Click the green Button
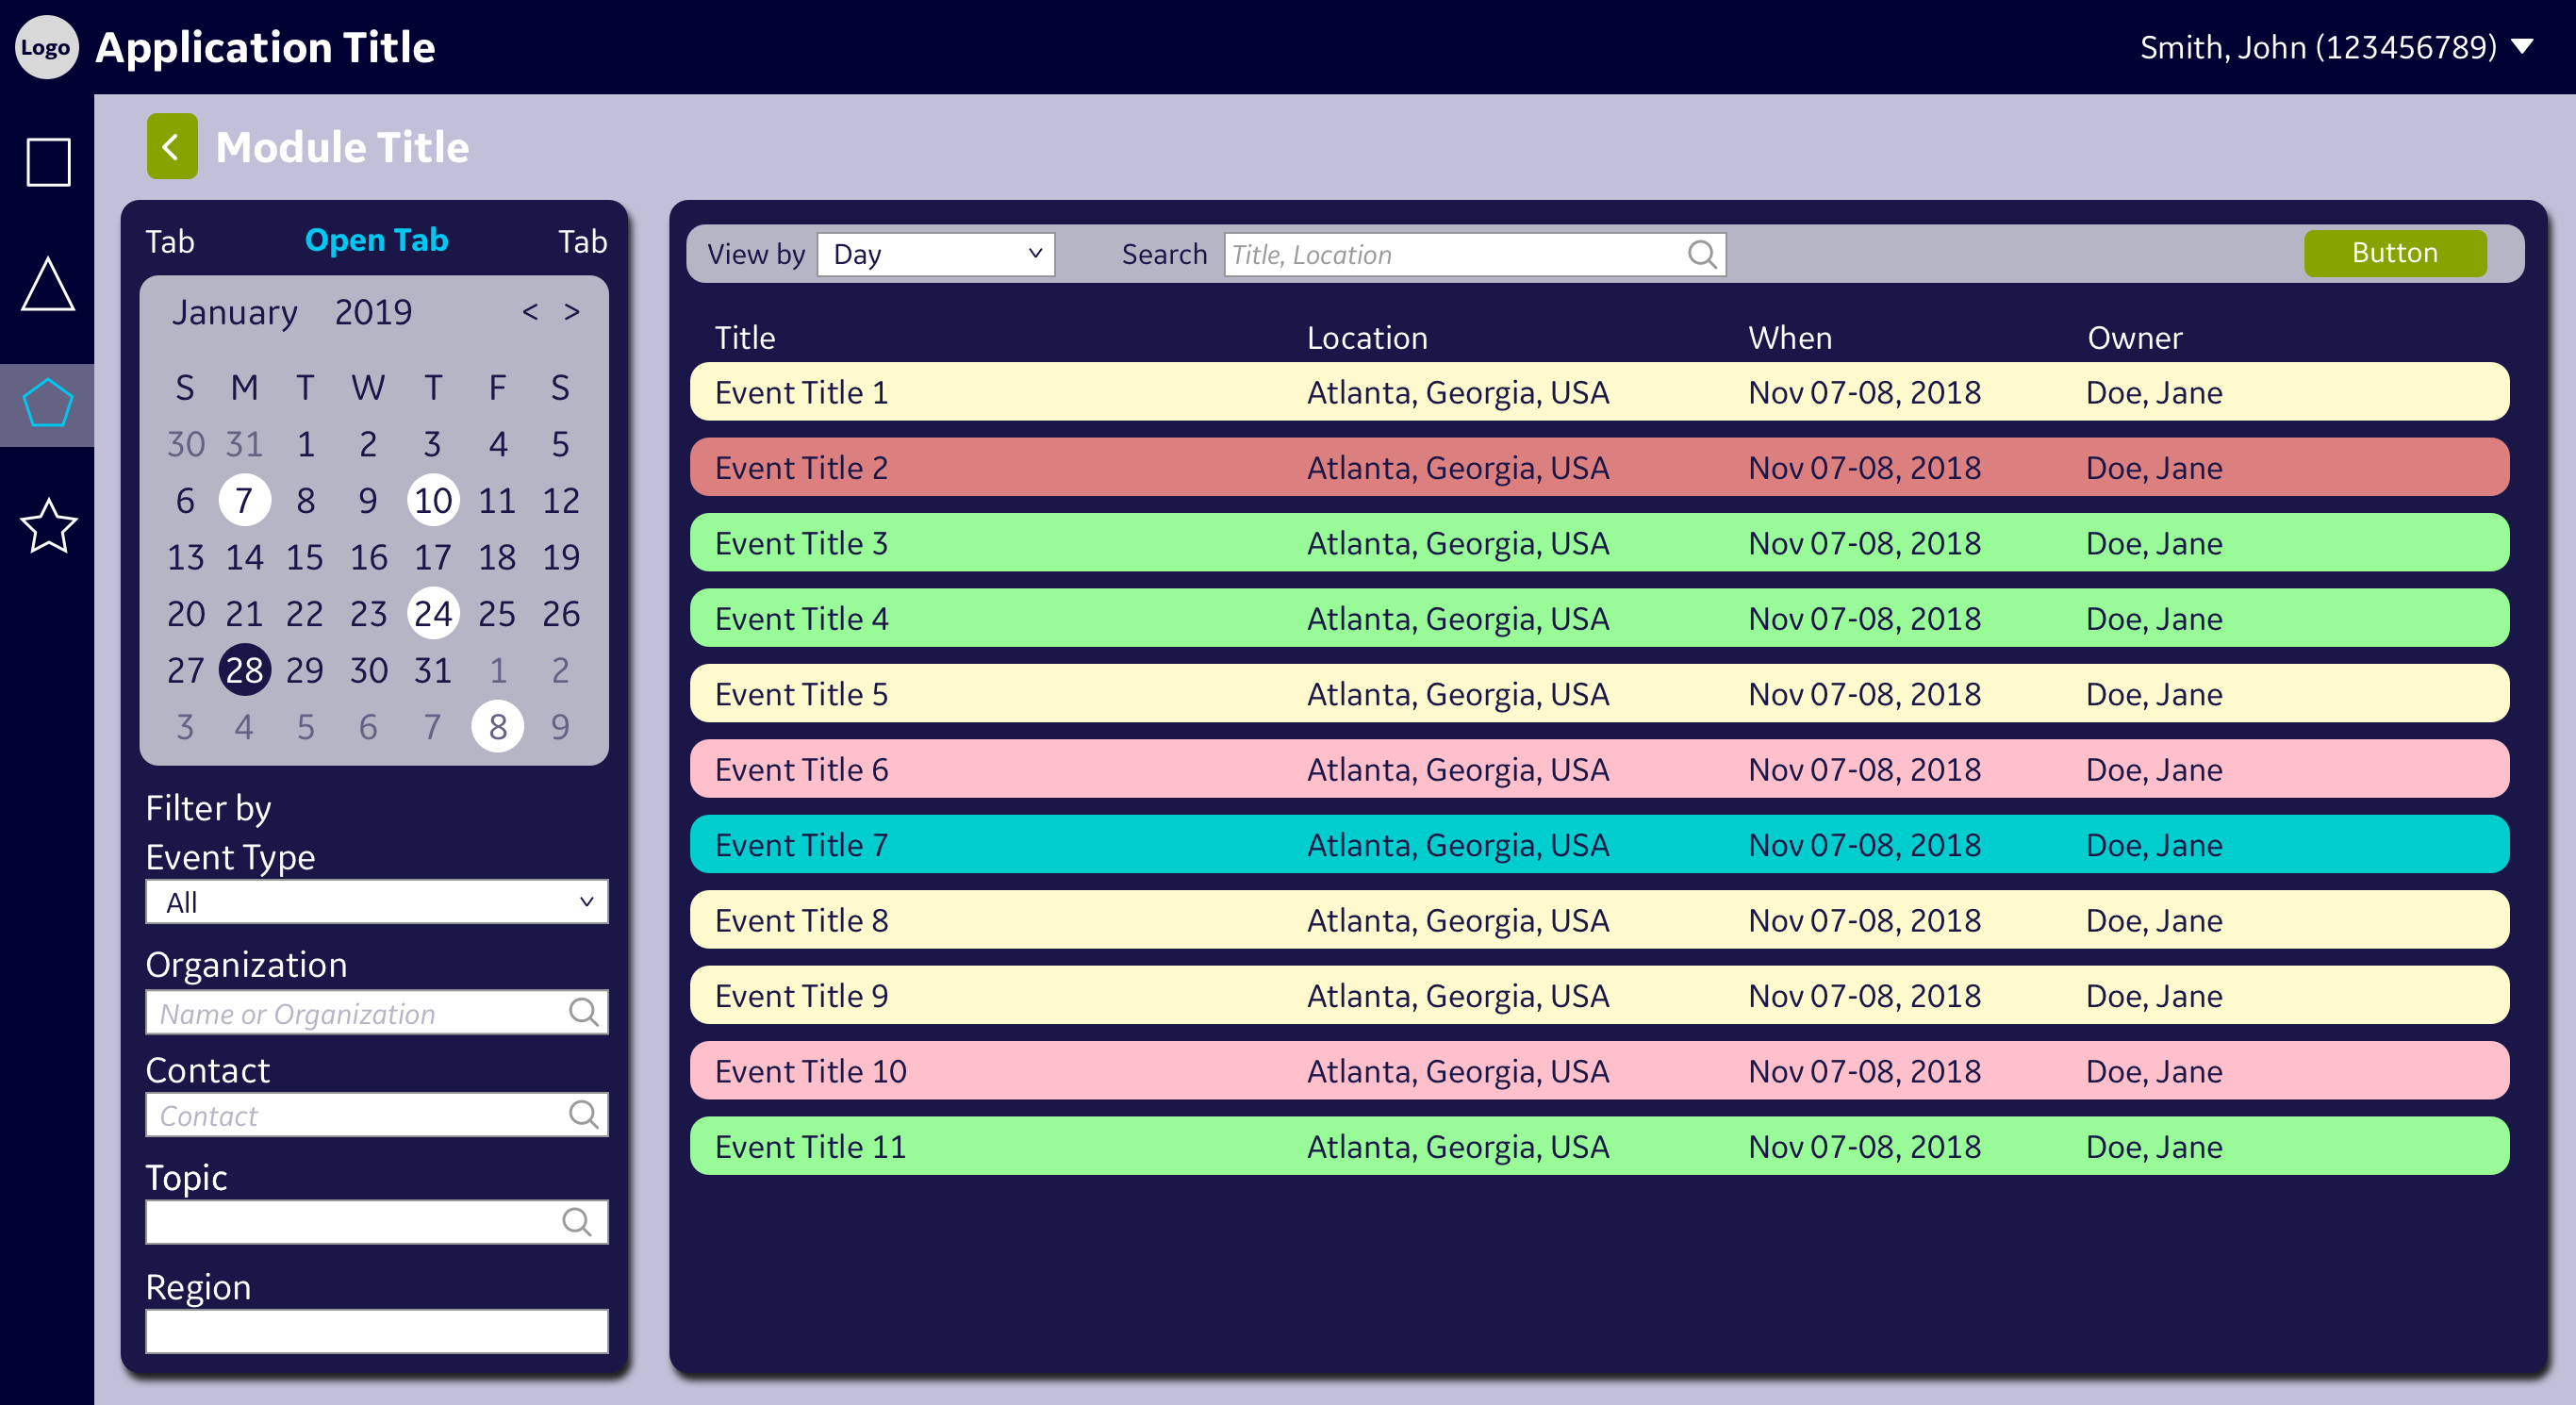 (2395, 253)
